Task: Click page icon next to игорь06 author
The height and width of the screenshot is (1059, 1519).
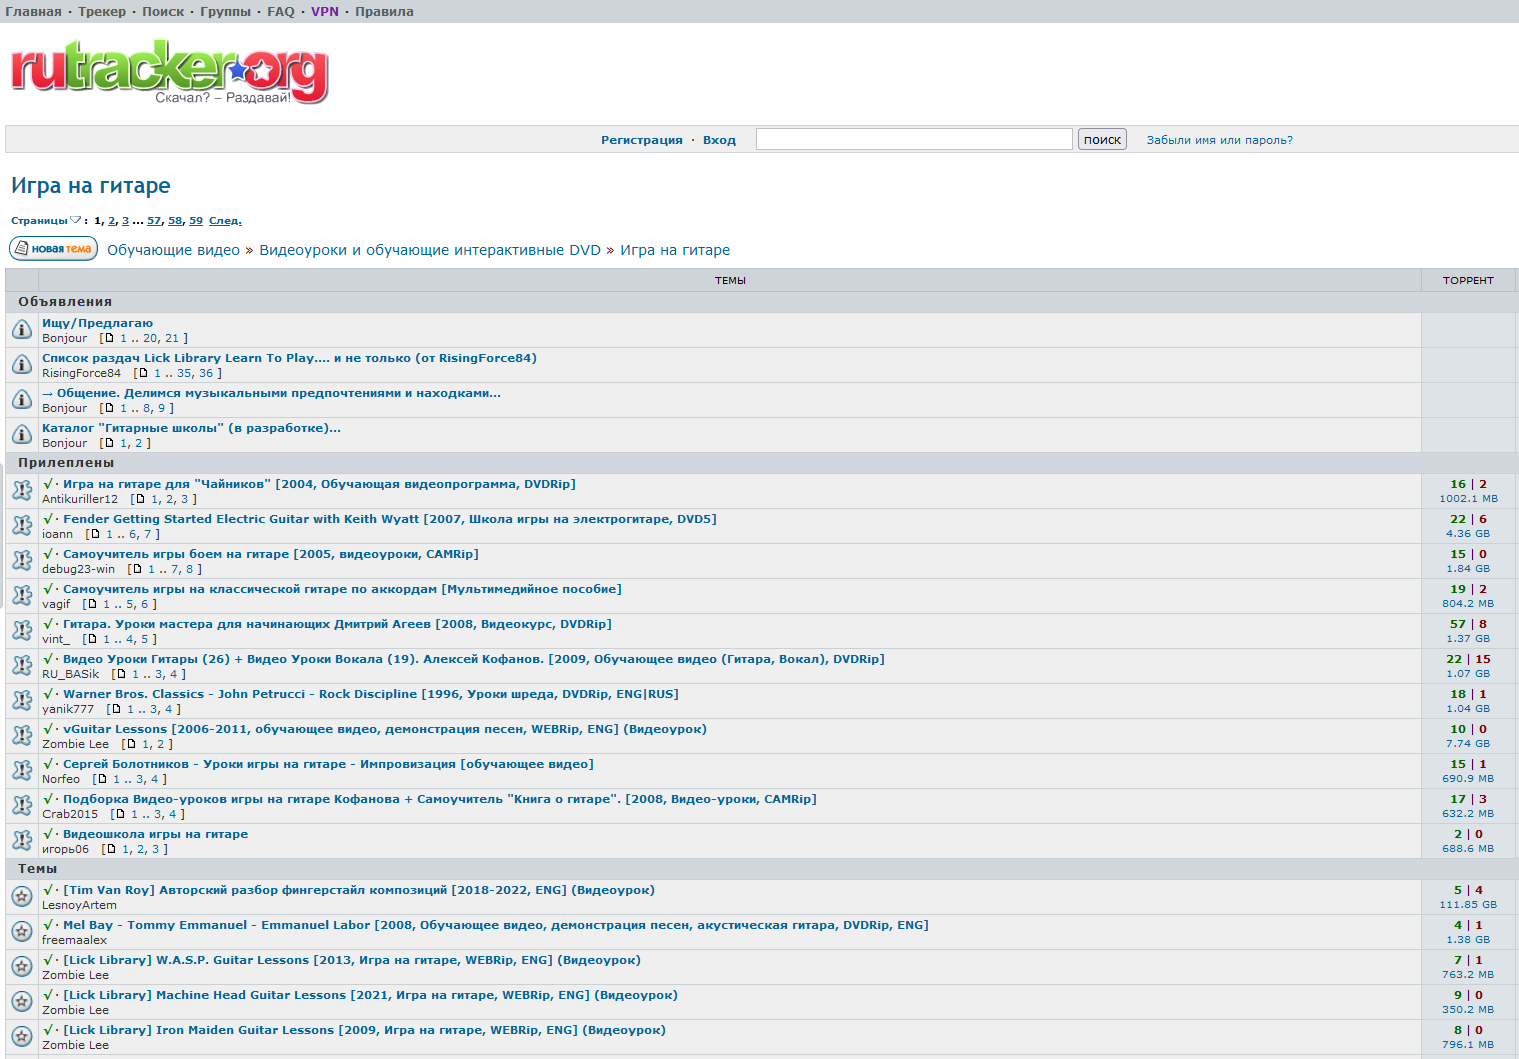Action: (x=110, y=849)
